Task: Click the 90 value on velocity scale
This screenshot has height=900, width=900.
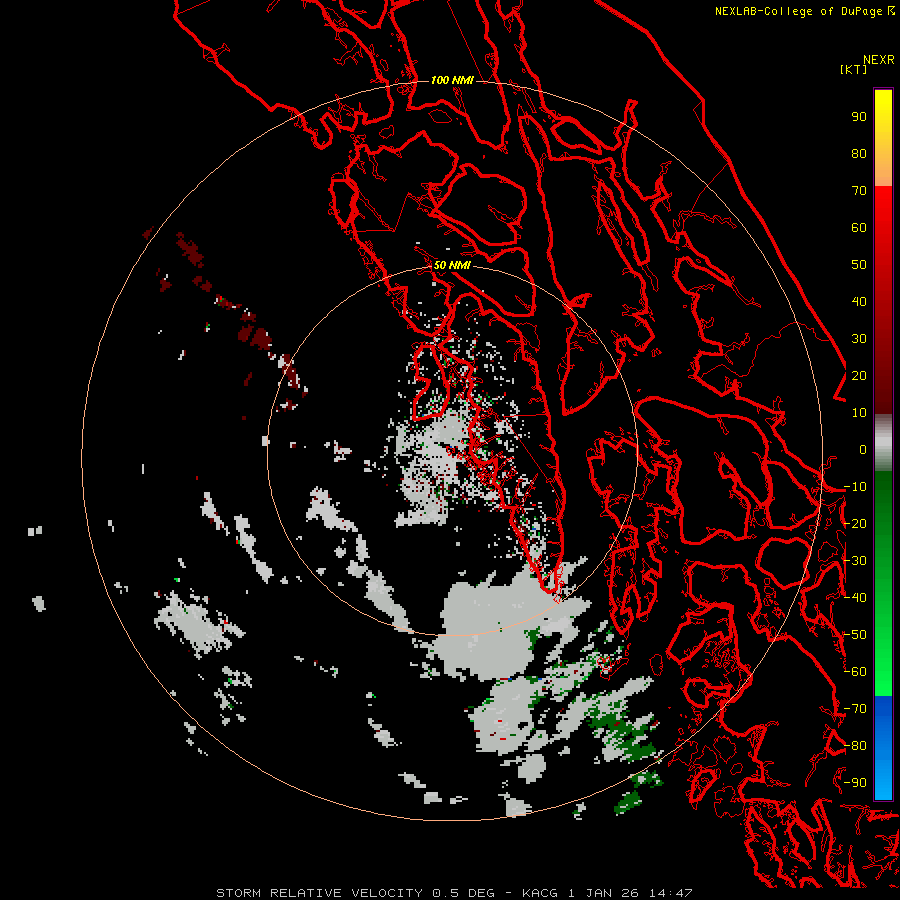Action: (x=859, y=117)
